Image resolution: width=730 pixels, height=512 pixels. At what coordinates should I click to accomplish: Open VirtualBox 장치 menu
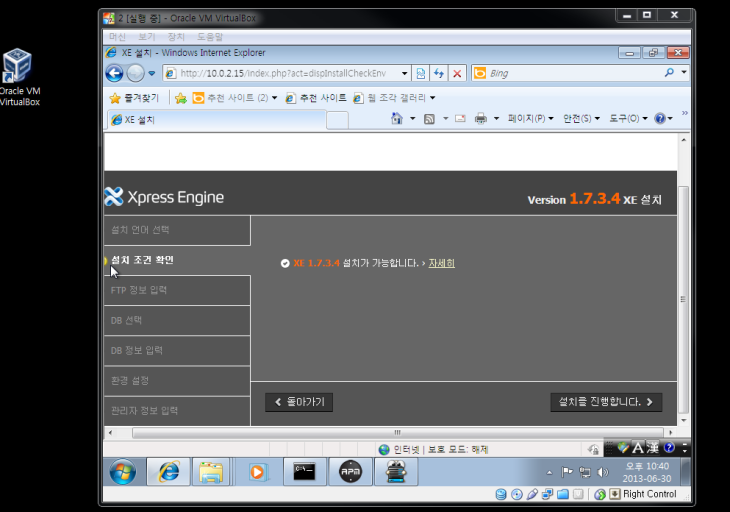click(x=176, y=37)
